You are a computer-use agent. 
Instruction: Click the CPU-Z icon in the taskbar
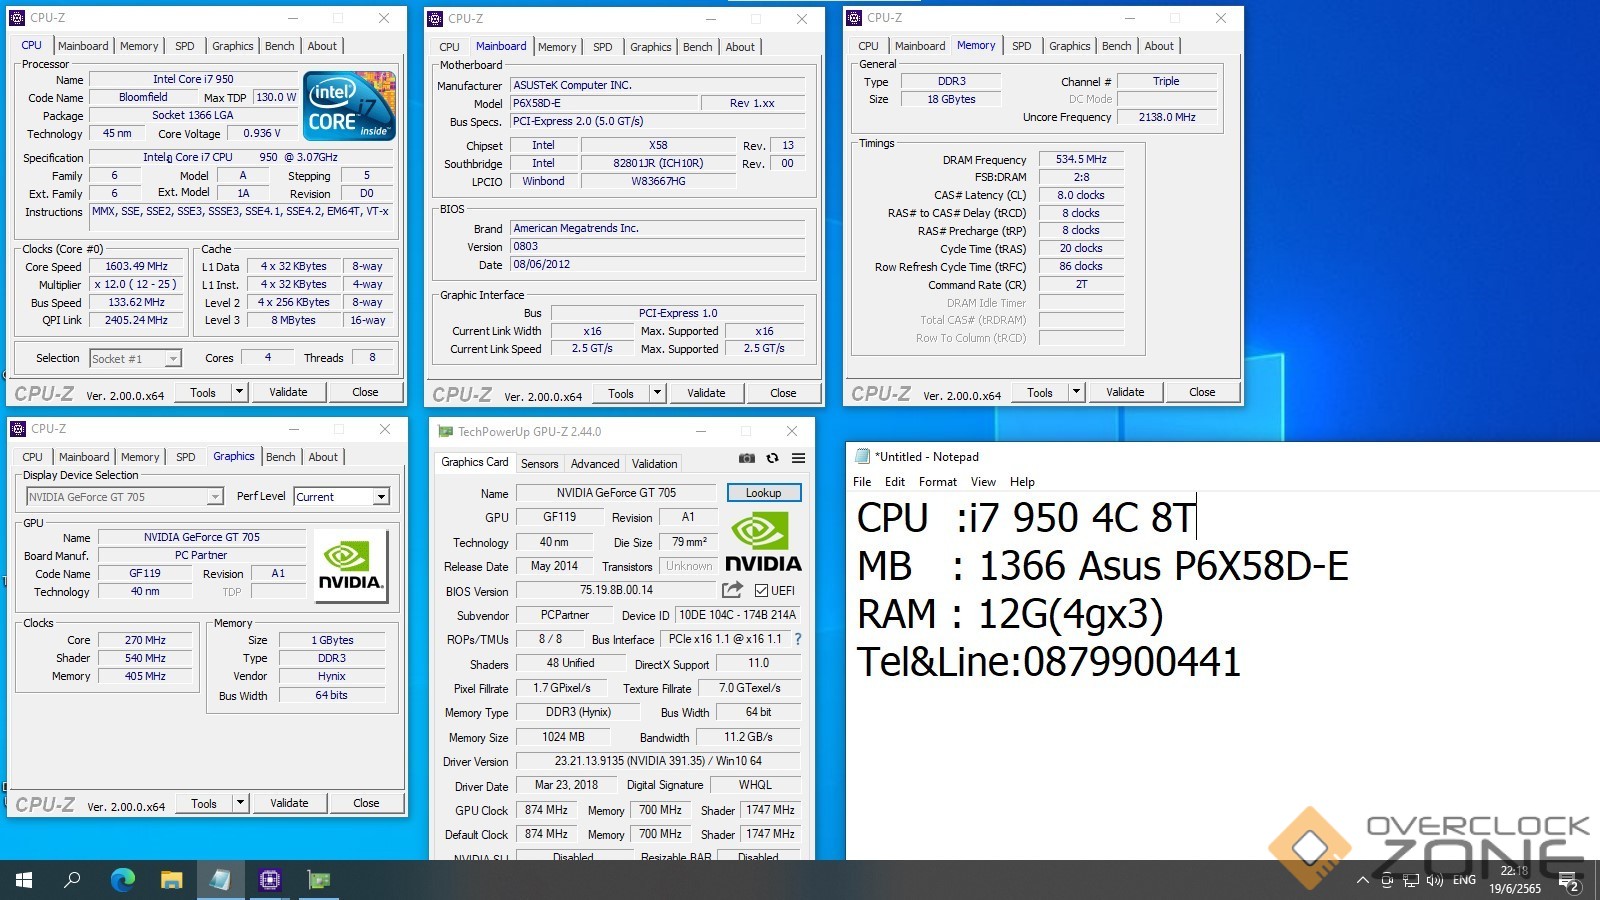tap(270, 880)
